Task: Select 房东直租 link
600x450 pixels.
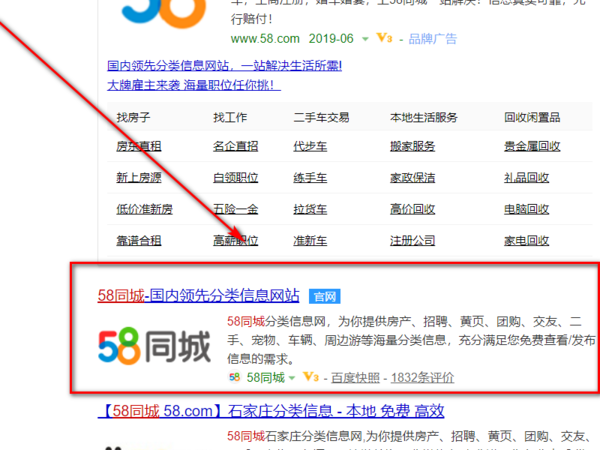Action: 139,146
